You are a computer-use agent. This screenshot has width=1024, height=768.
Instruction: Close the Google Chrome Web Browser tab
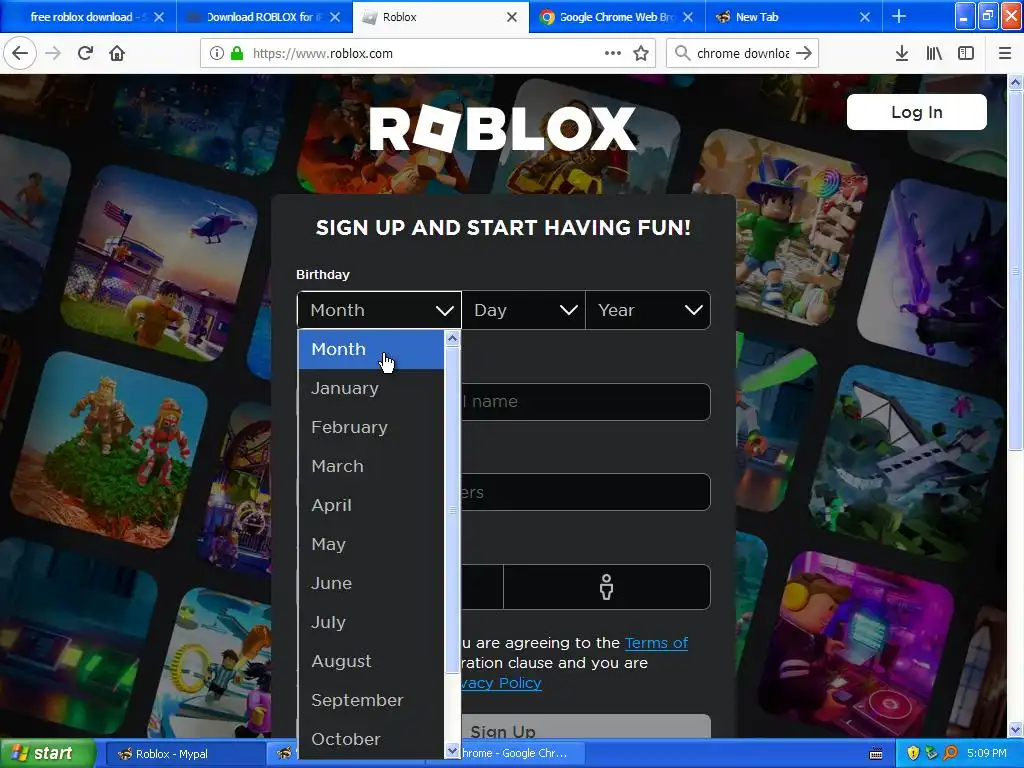click(x=688, y=17)
